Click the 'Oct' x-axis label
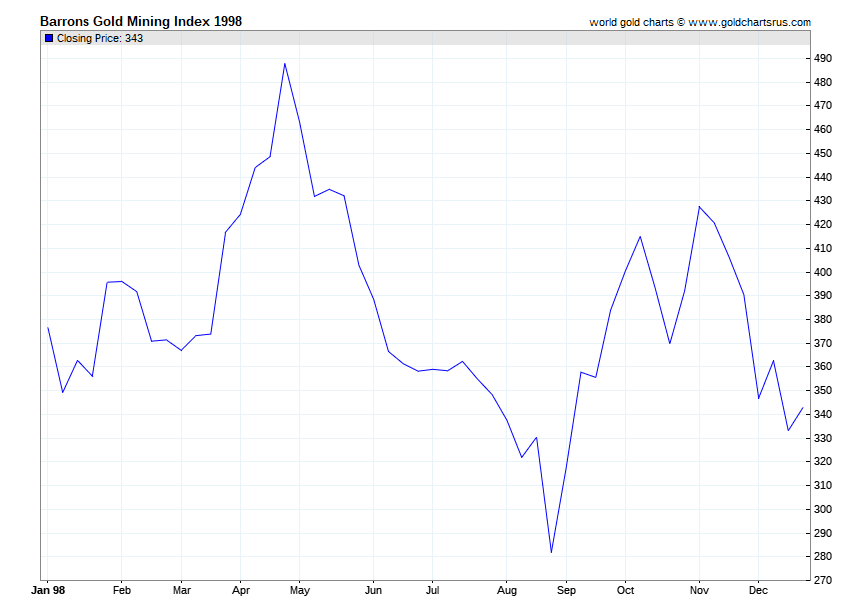Screen dimensions: 850x616 [x=626, y=590]
